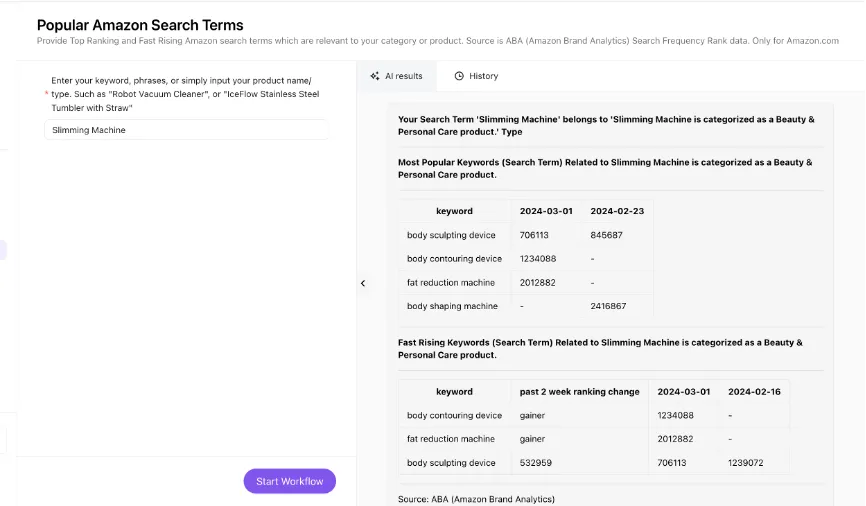The height and width of the screenshot is (506, 866).
Task: Click 'fat reduction machine' in Most Popular table
Action: point(451,283)
